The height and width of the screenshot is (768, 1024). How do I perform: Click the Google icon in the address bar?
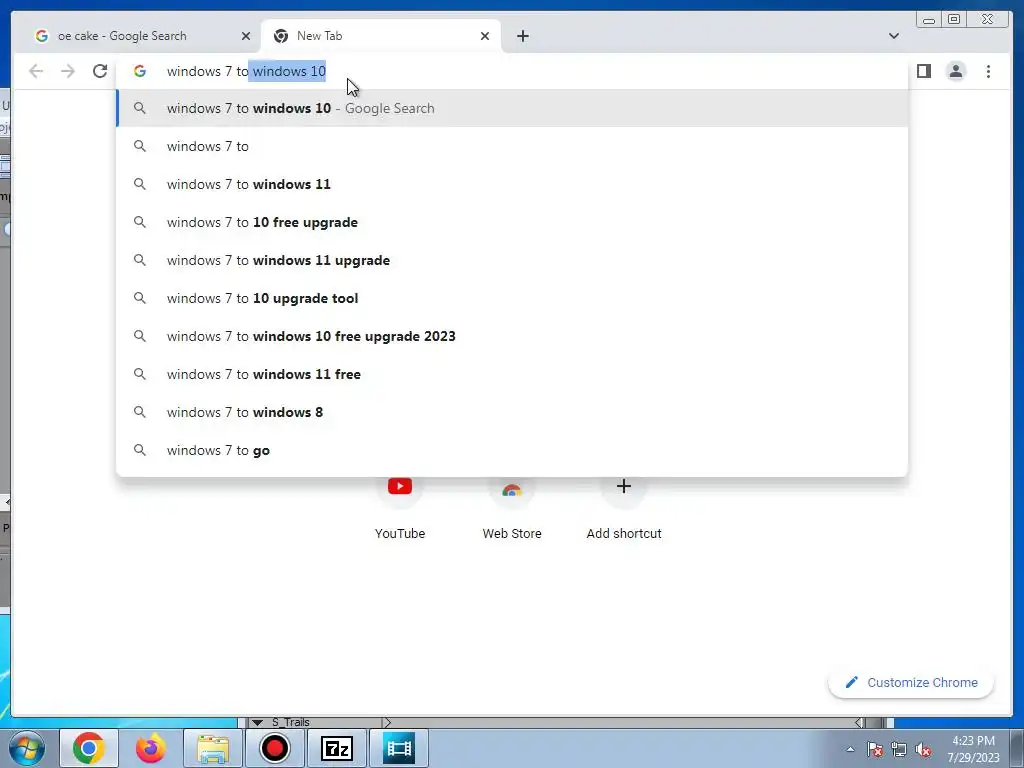140,71
